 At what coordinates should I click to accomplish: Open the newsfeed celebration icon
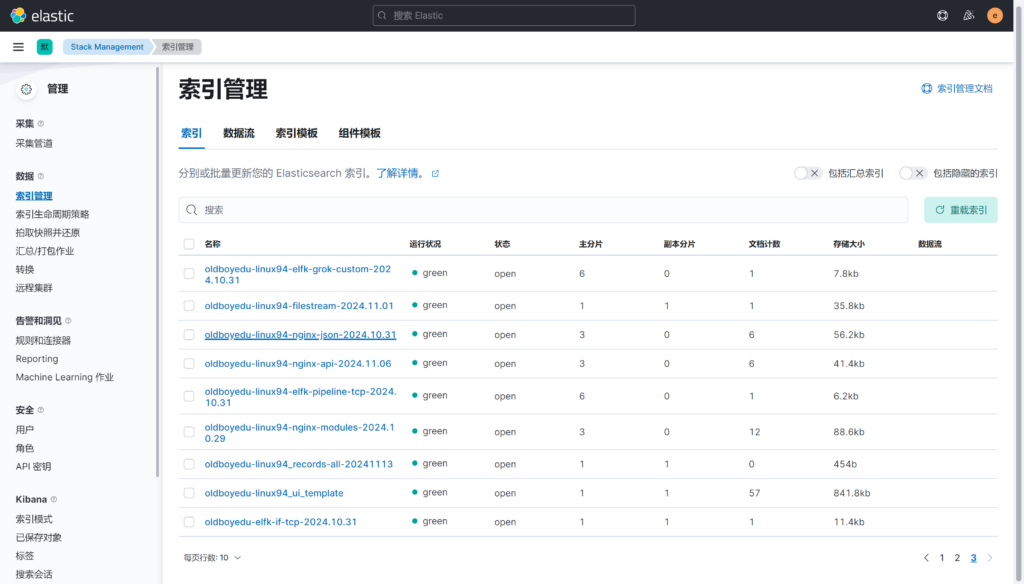[x=968, y=15]
